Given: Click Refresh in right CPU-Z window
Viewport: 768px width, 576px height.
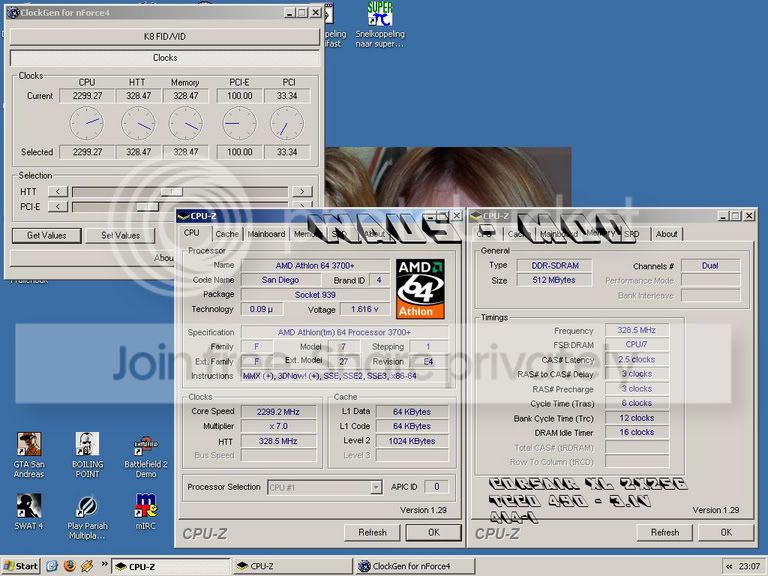Looking at the screenshot, I should click(665, 532).
